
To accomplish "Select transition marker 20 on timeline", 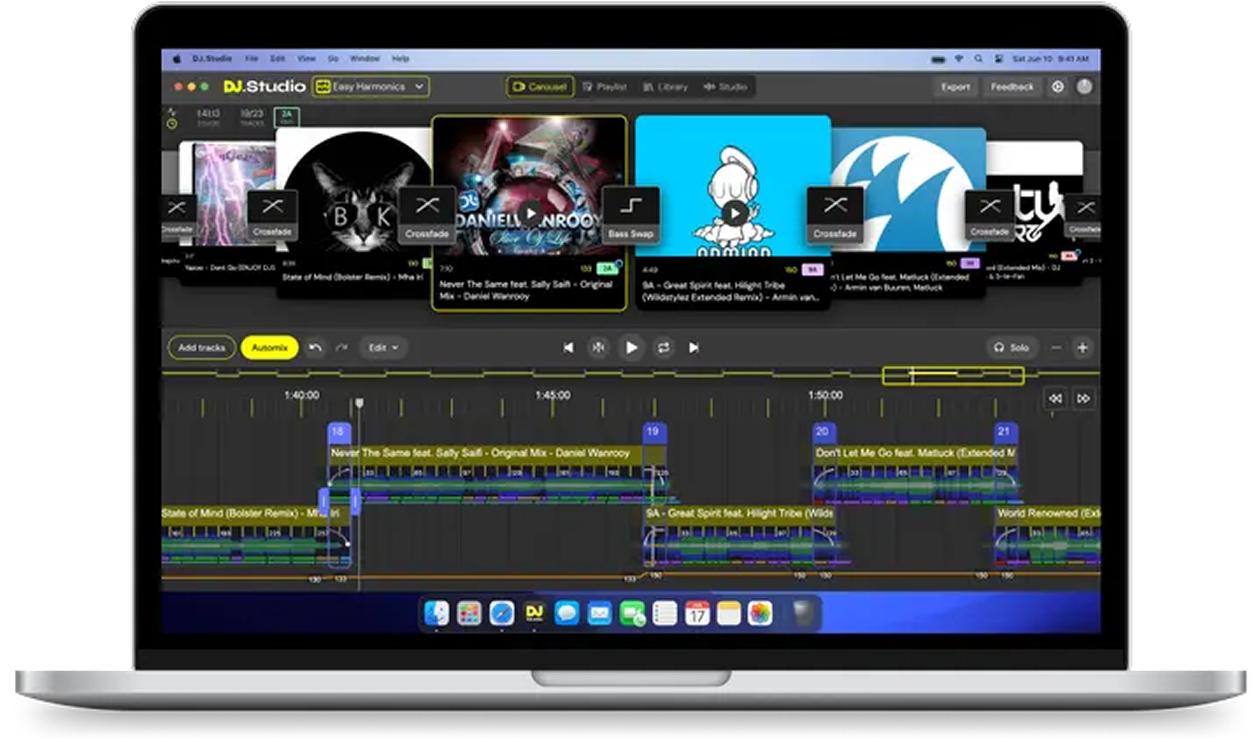I will click(823, 432).
